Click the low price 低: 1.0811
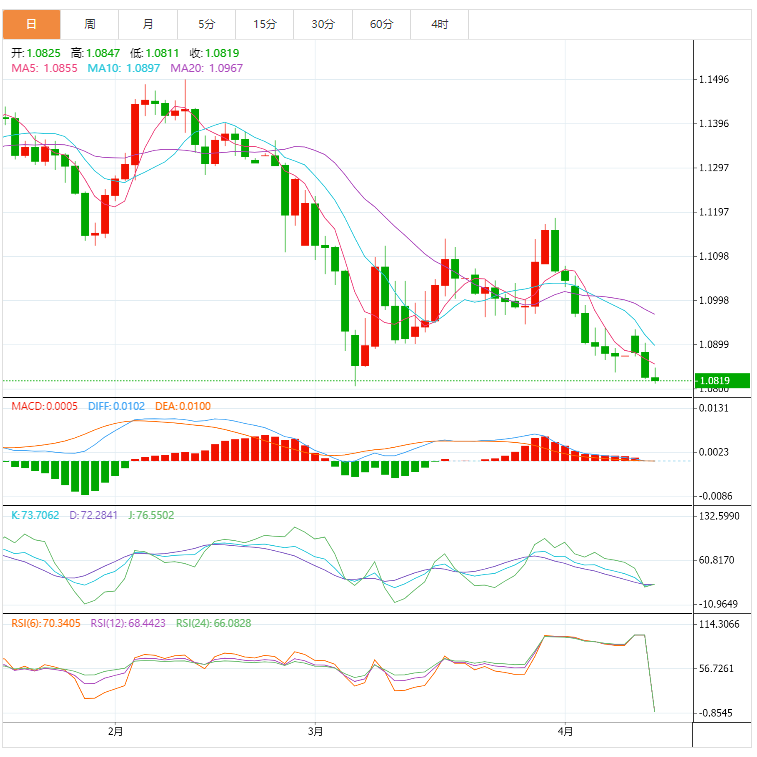 [154, 53]
